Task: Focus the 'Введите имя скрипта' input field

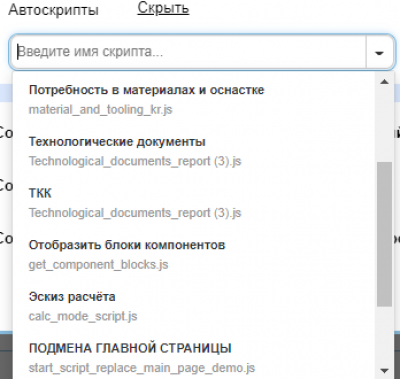Action: [189, 52]
